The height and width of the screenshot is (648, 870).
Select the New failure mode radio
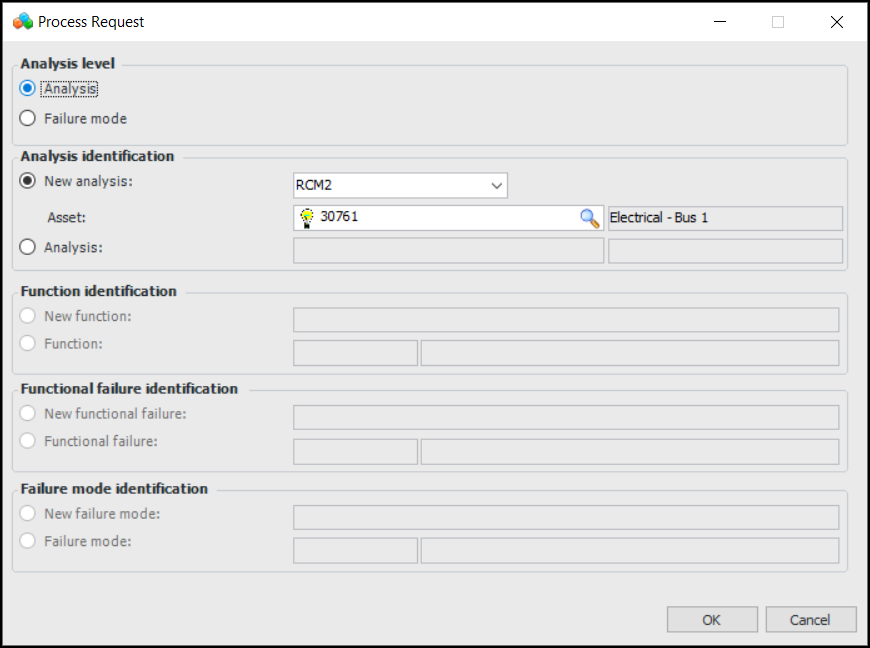pos(28,513)
